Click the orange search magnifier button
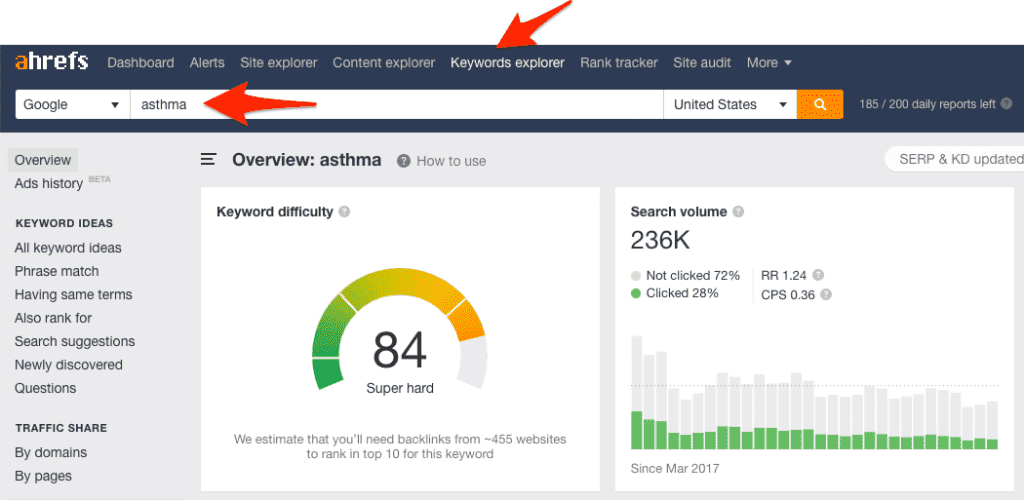The image size is (1024, 501). [x=820, y=105]
